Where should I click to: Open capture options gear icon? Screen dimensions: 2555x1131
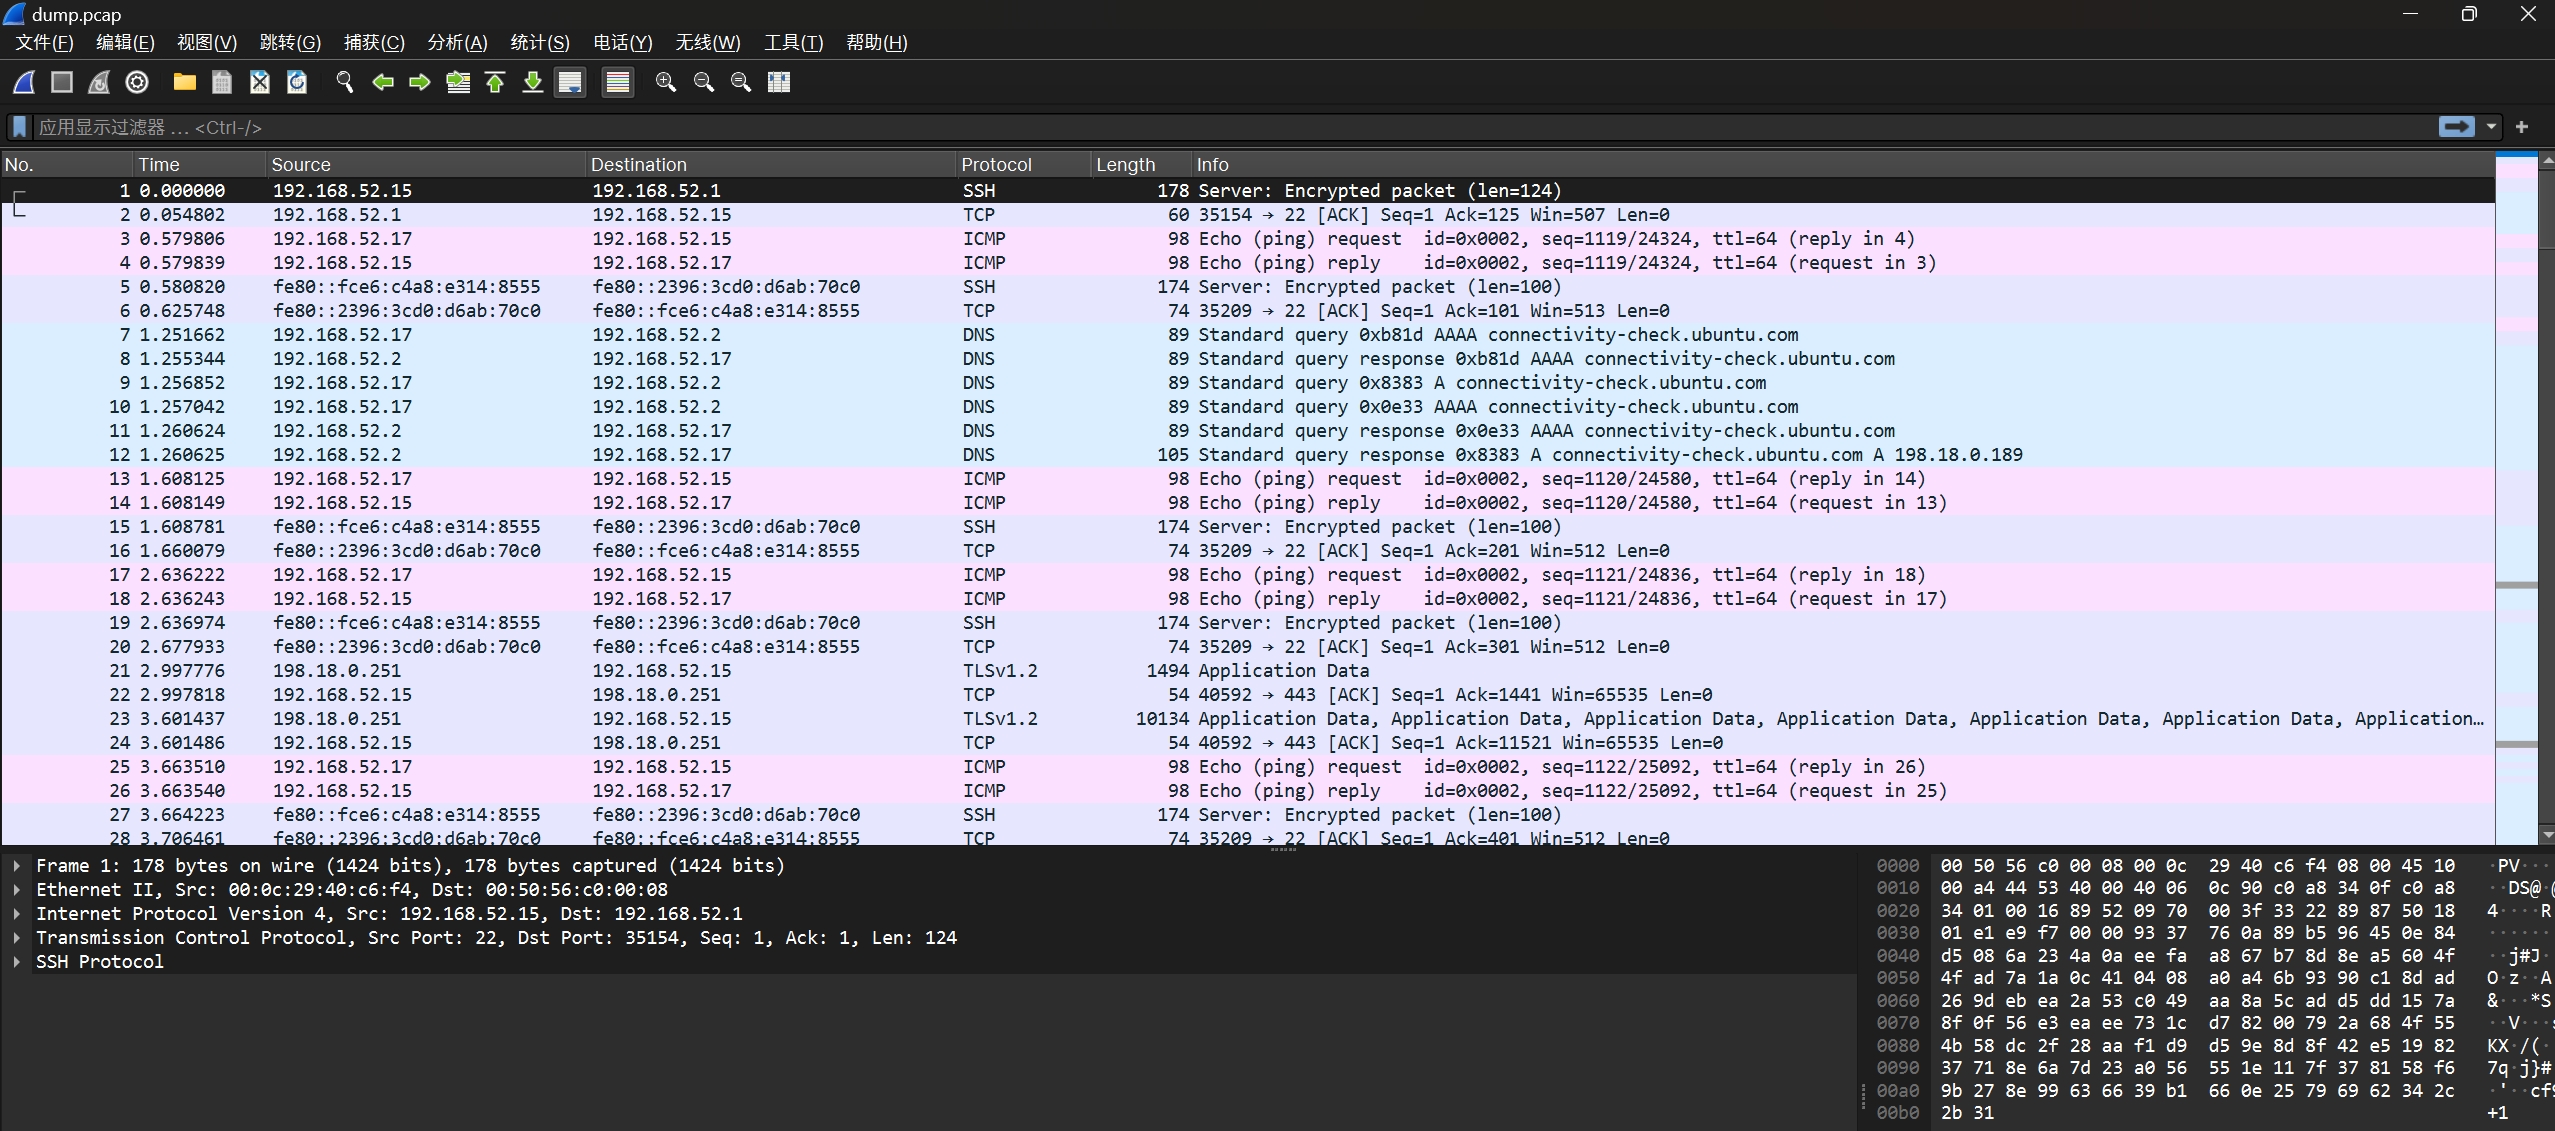coord(137,82)
